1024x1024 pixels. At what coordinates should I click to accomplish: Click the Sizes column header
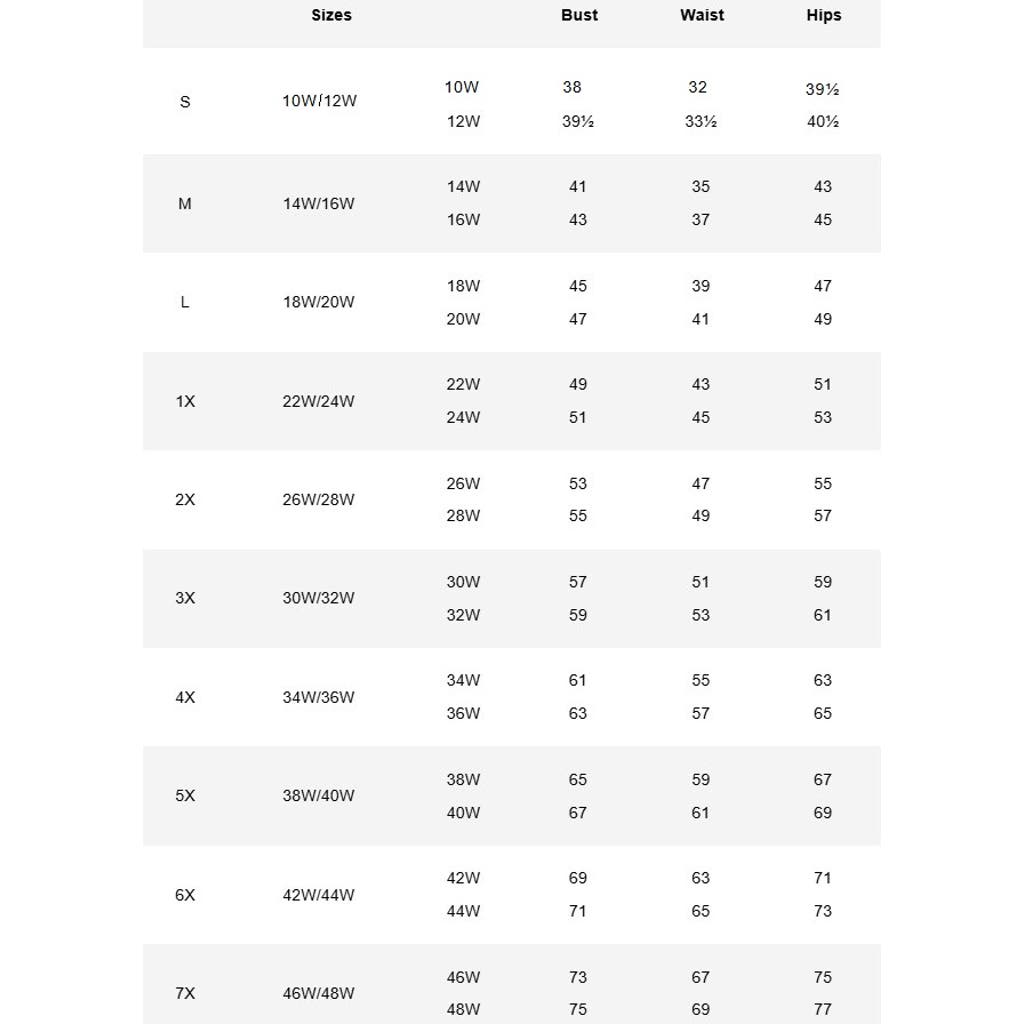pyautogui.click(x=331, y=15)
